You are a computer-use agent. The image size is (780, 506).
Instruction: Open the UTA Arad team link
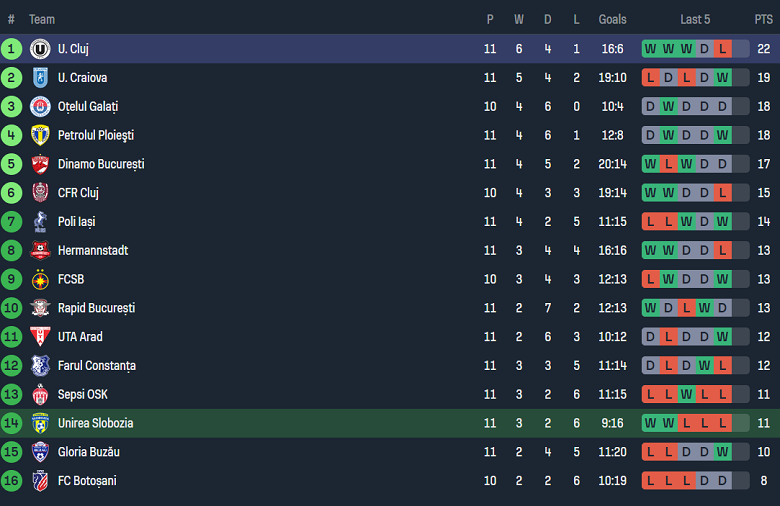pyautogui.click(x=80, y=337)
